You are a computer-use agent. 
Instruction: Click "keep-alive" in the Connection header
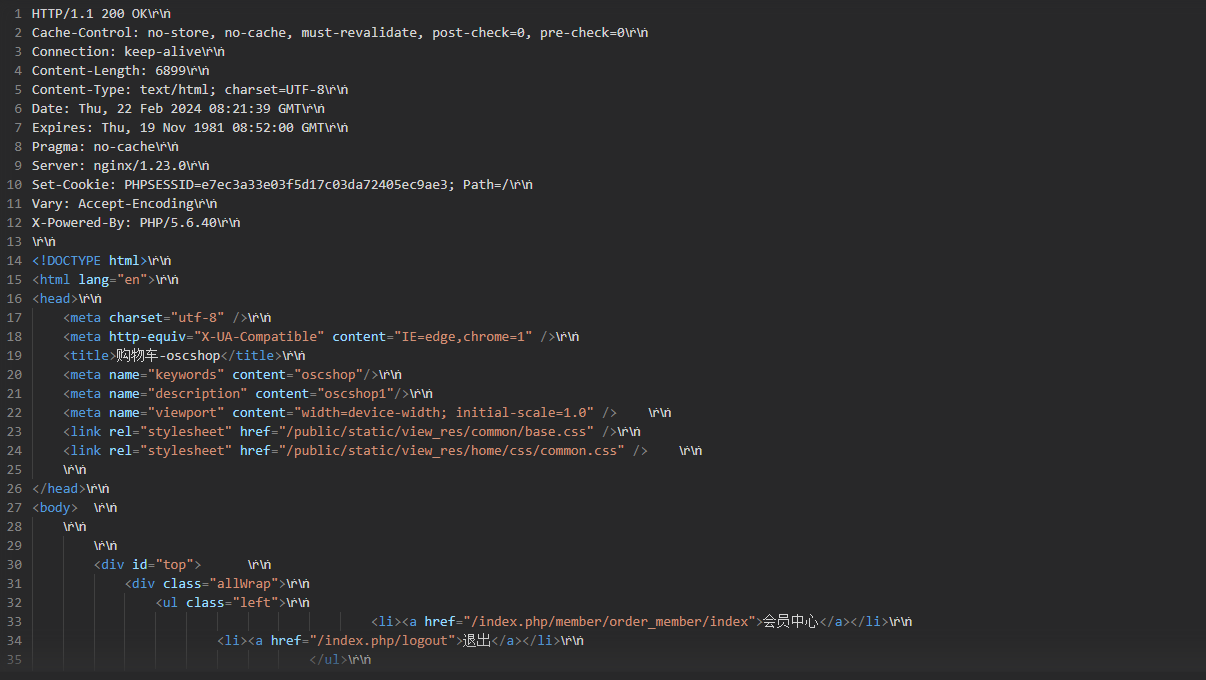tap(163, 52)
